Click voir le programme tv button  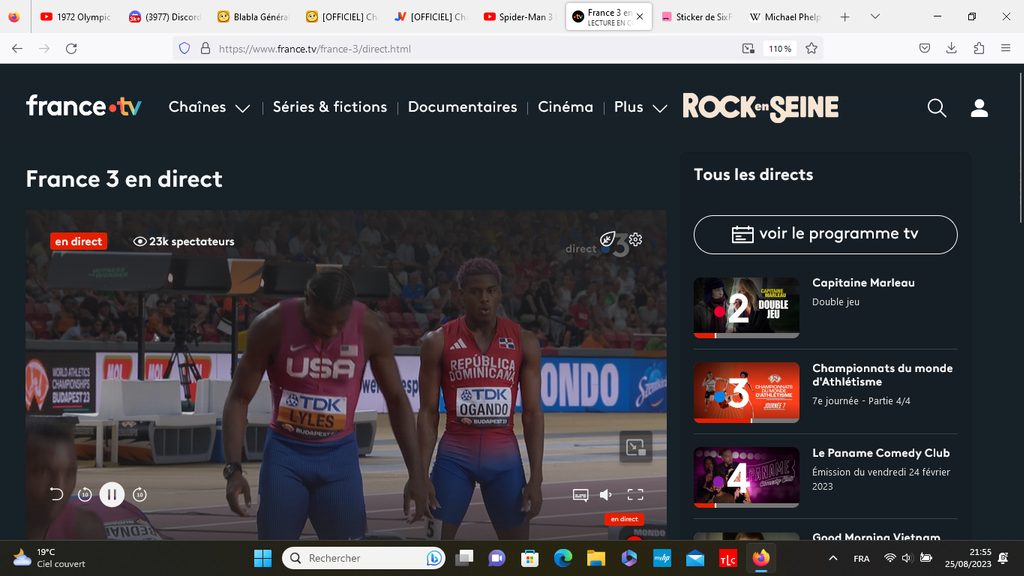tap(825, 234)
